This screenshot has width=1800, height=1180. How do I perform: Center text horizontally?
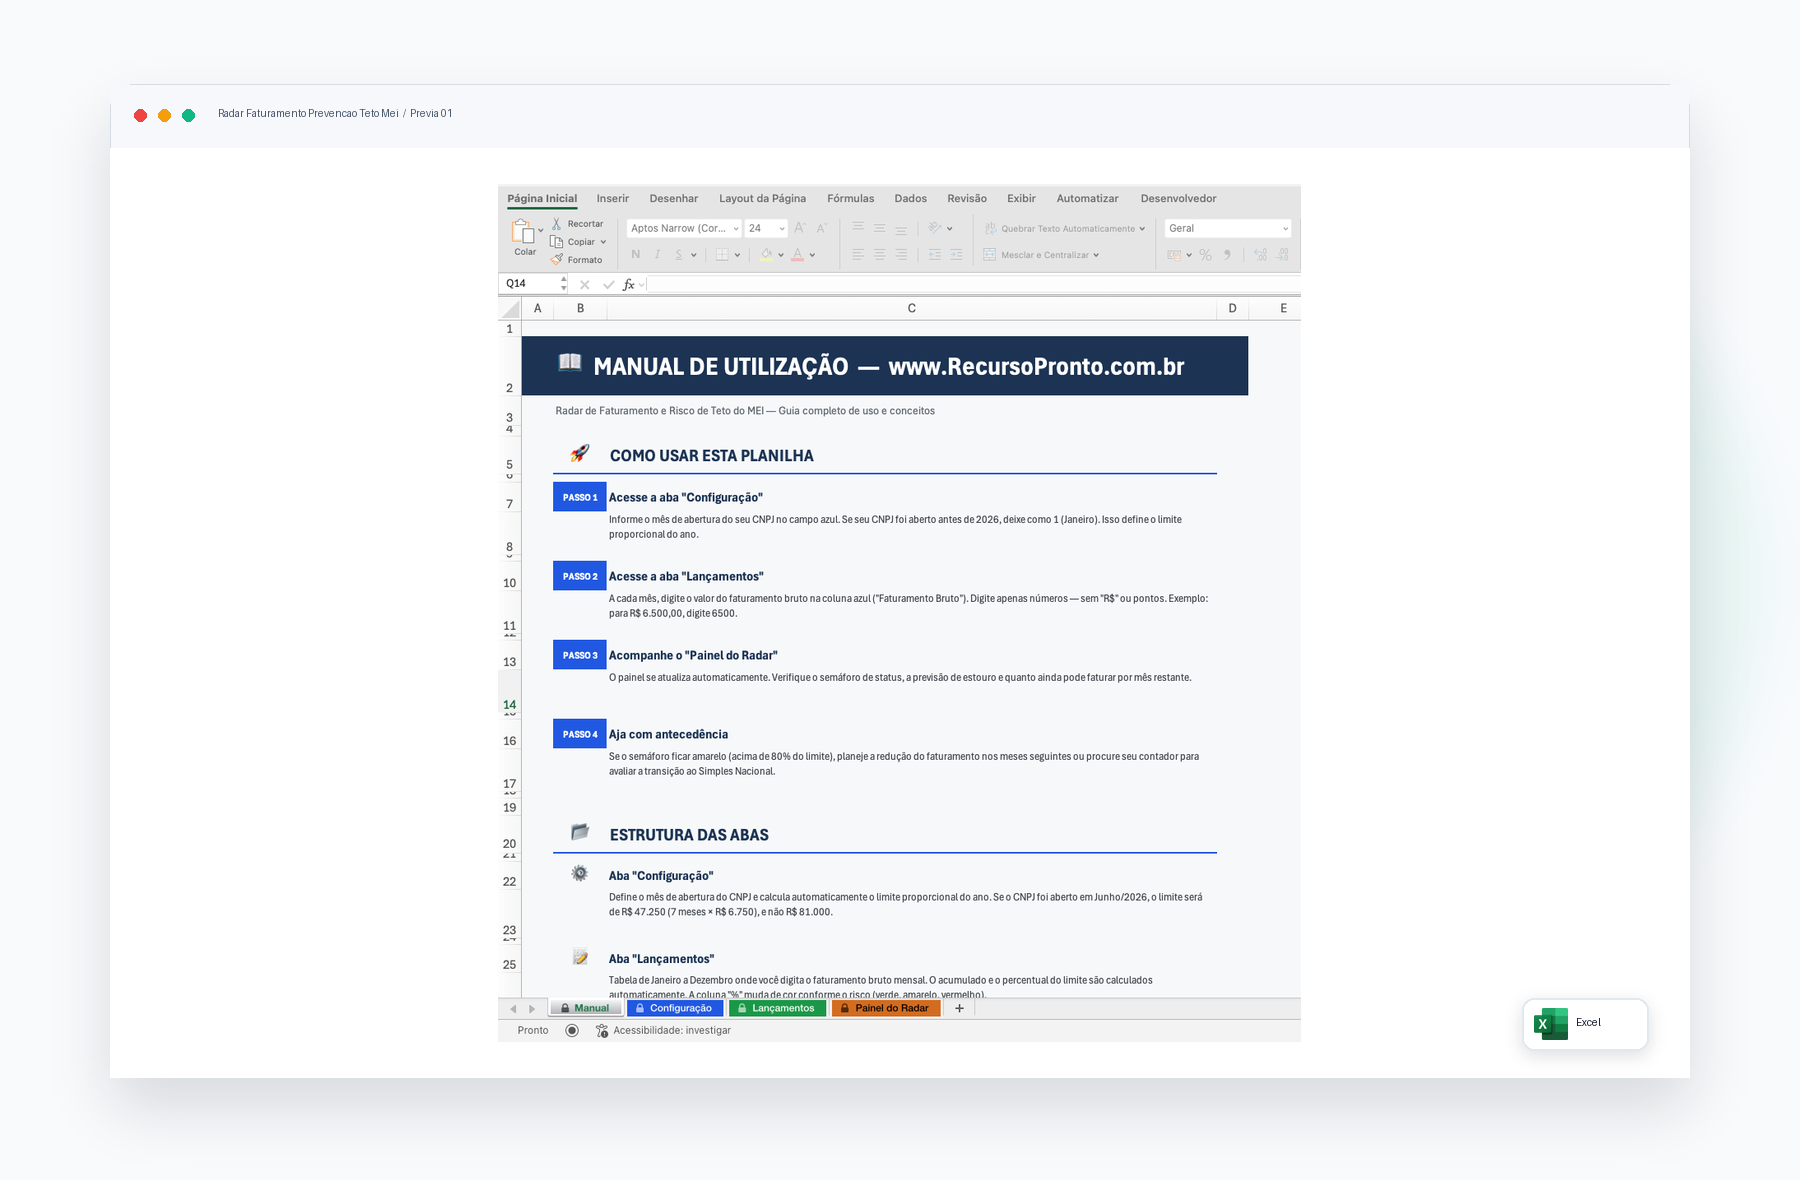pyautogui.click(x=880, y=255)
